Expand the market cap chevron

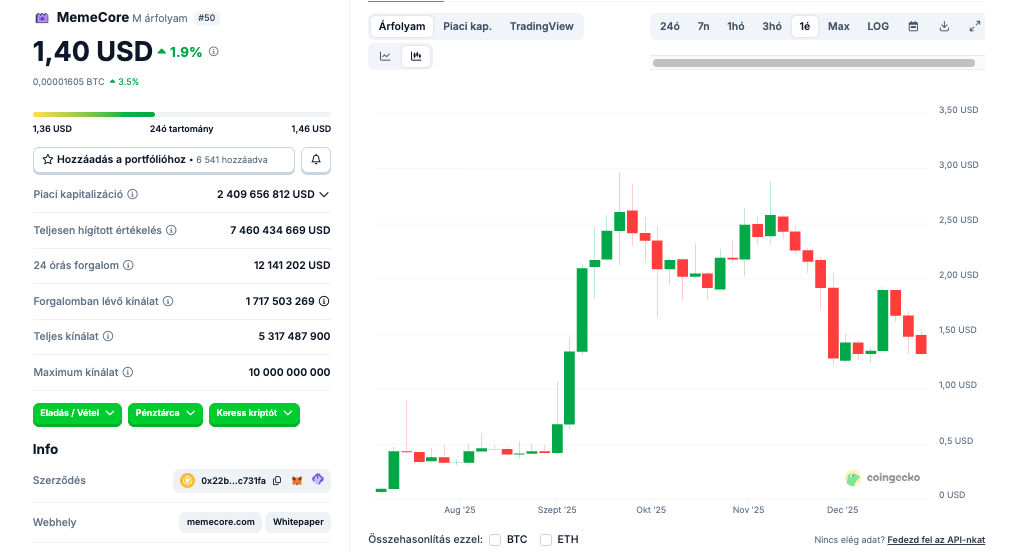coord(324,194)
